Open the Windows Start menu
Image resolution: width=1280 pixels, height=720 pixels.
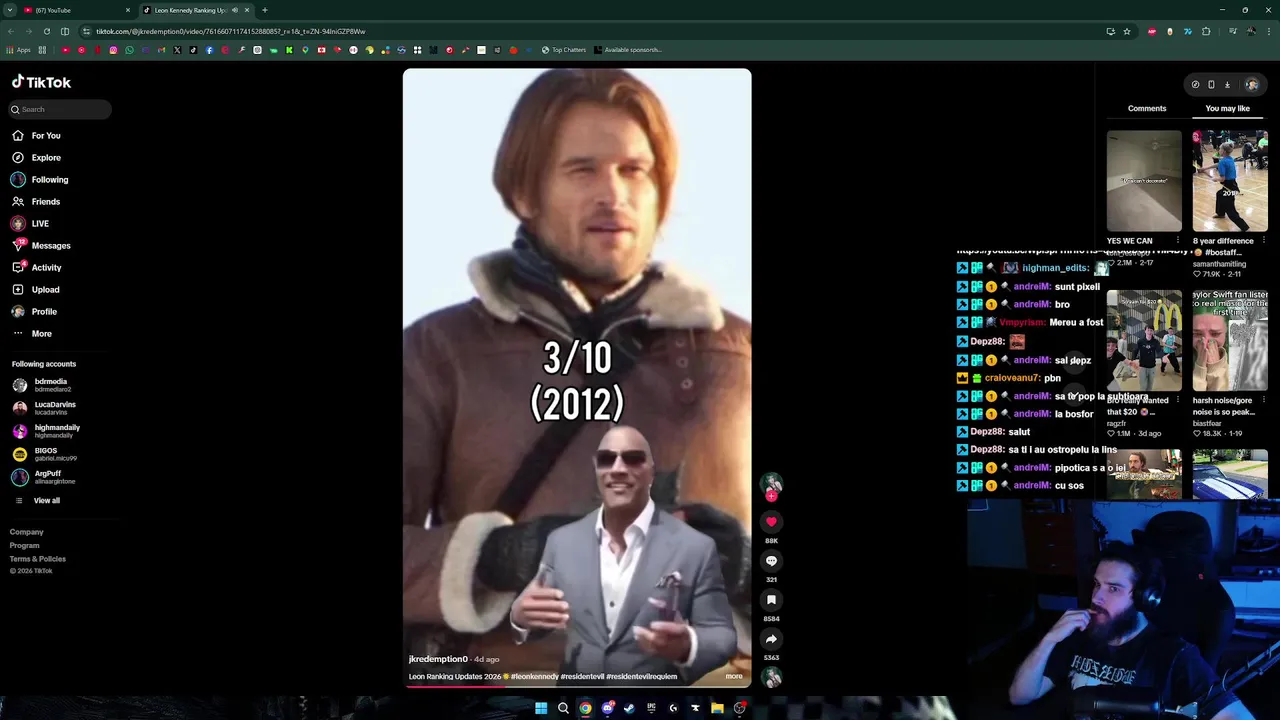click(x=541, y=708)
